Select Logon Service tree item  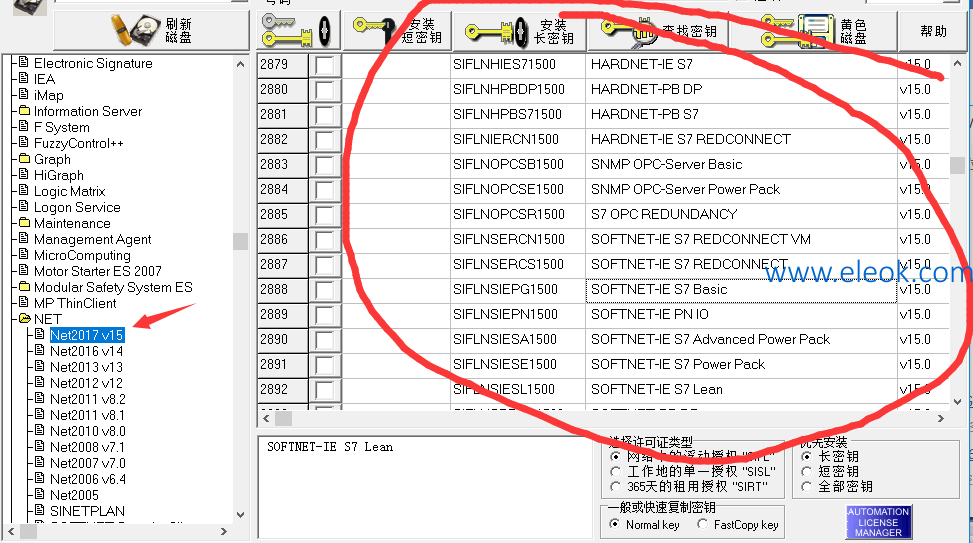(77, 207)
